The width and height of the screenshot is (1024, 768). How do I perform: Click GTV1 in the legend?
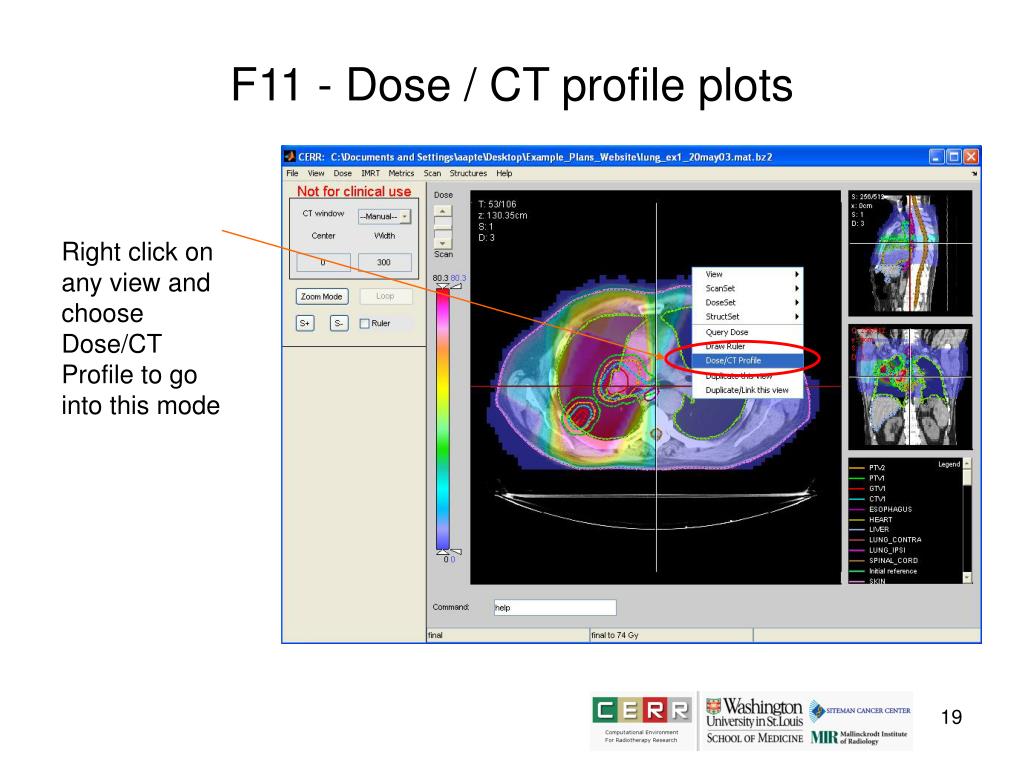point(876,489)
